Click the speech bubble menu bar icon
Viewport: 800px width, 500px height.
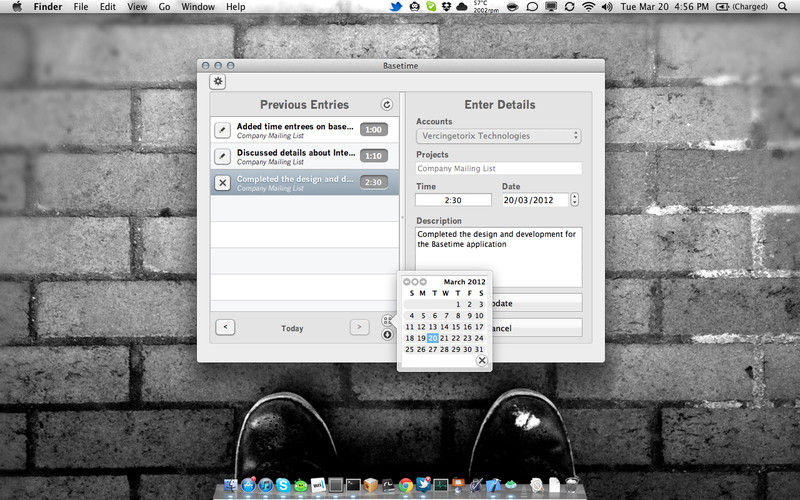click(532, 7)
